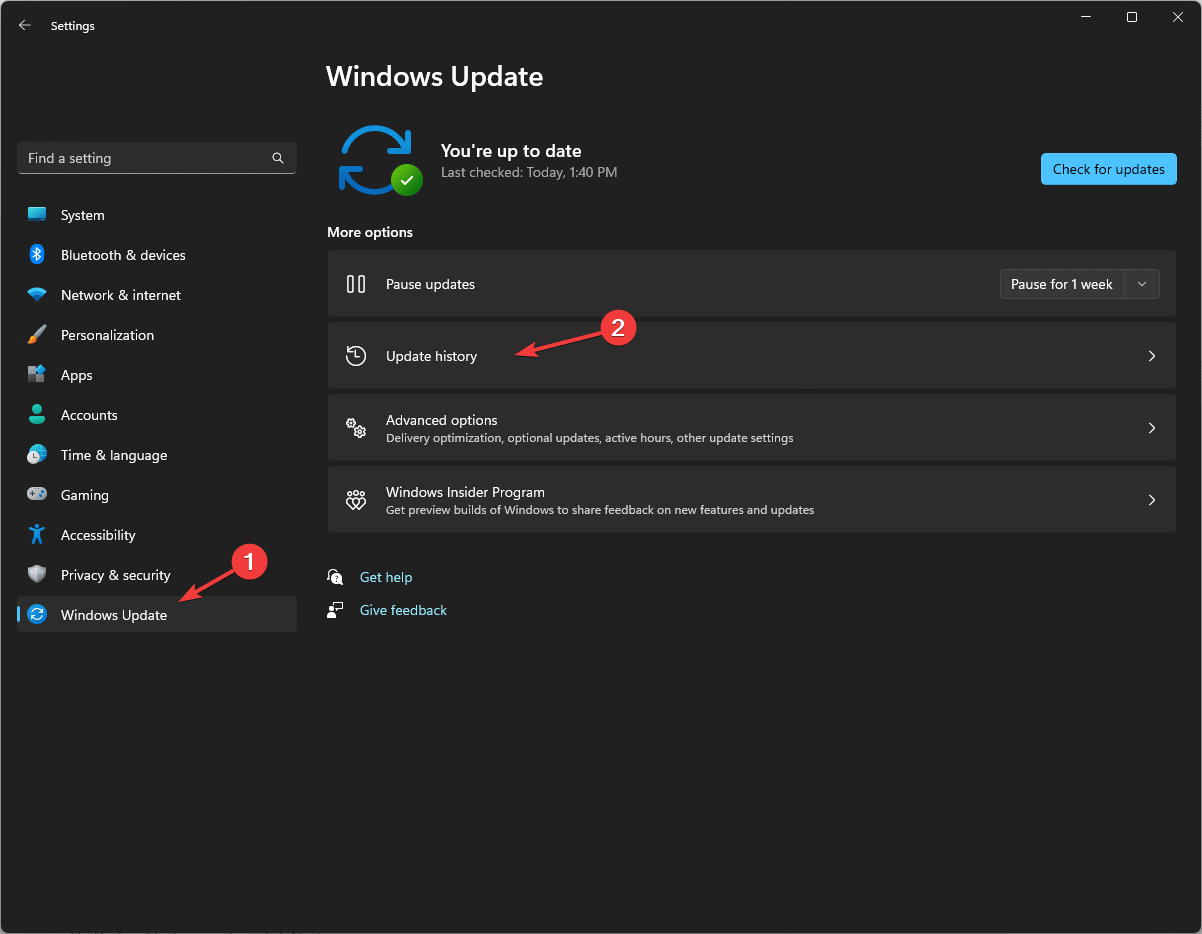The height and width of the screenshot is (934, 1202).
Task: Navigate to Apps settings
Action: point(157,375)
